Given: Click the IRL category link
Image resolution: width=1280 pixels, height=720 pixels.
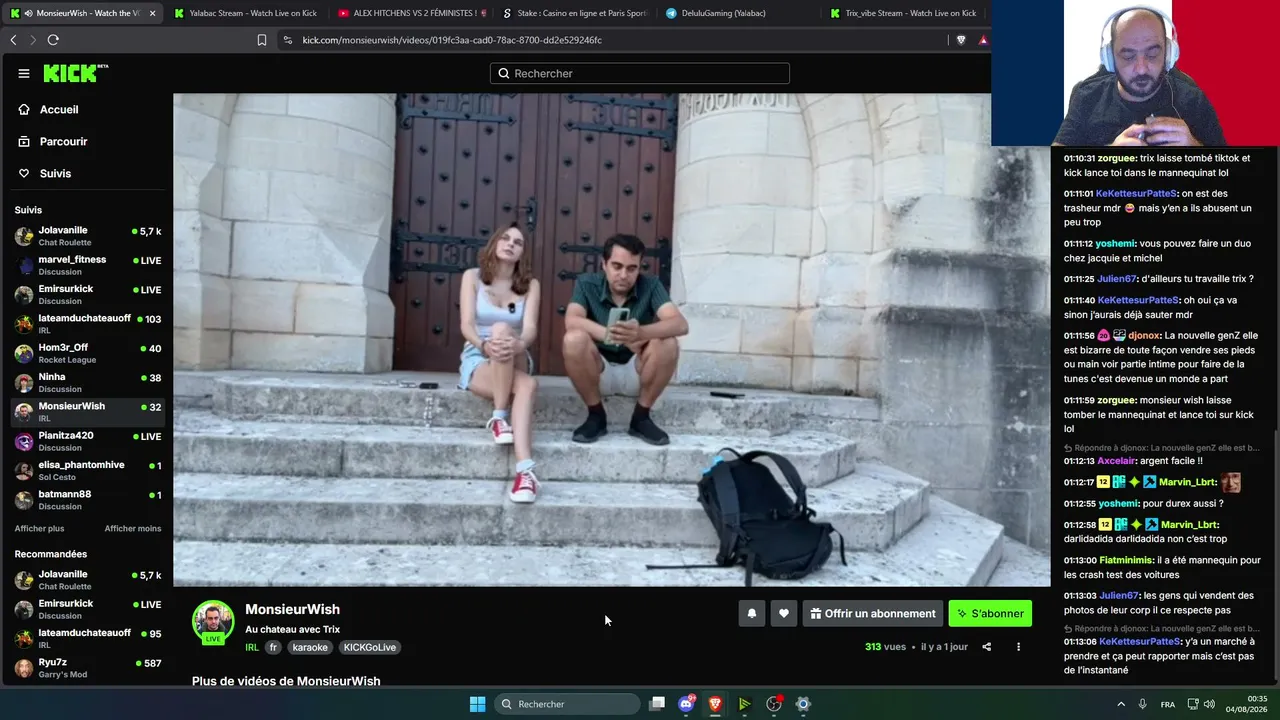Looking at the screenshot, I should pyautogui.click(x=252, y=647).
